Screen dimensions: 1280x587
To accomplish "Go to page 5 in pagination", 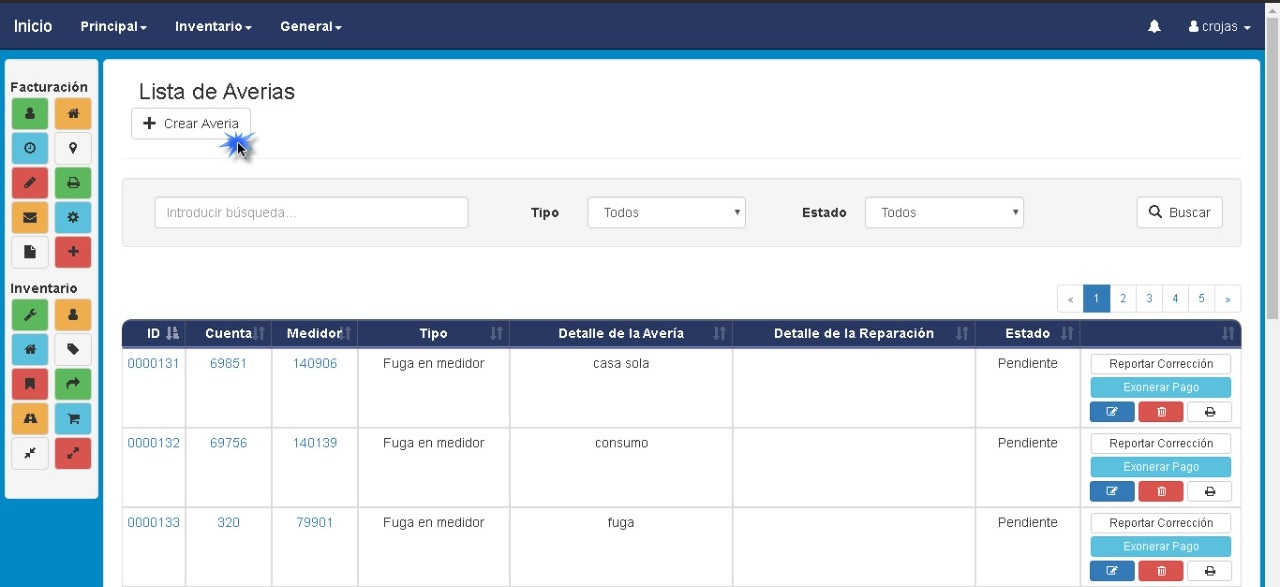I will pyautogui.click(x=1201, y=298).
